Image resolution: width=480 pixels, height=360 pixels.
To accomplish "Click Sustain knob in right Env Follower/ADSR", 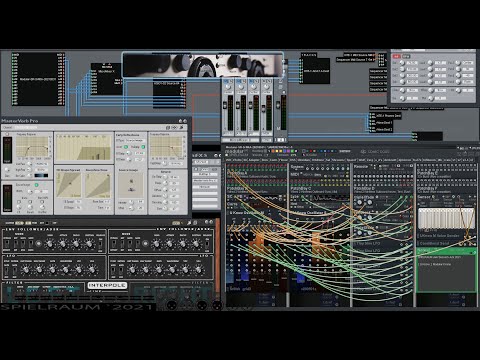I will [196, 244].
